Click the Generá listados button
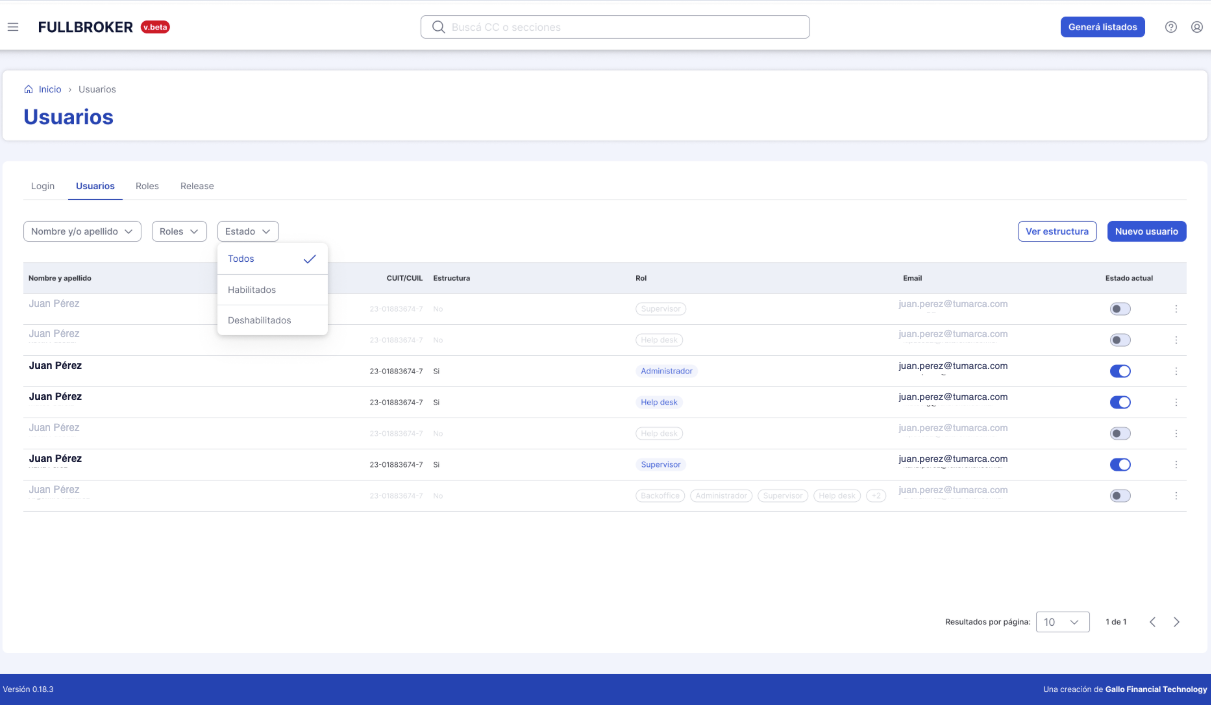1211x705 pixels. [1103, 27]
